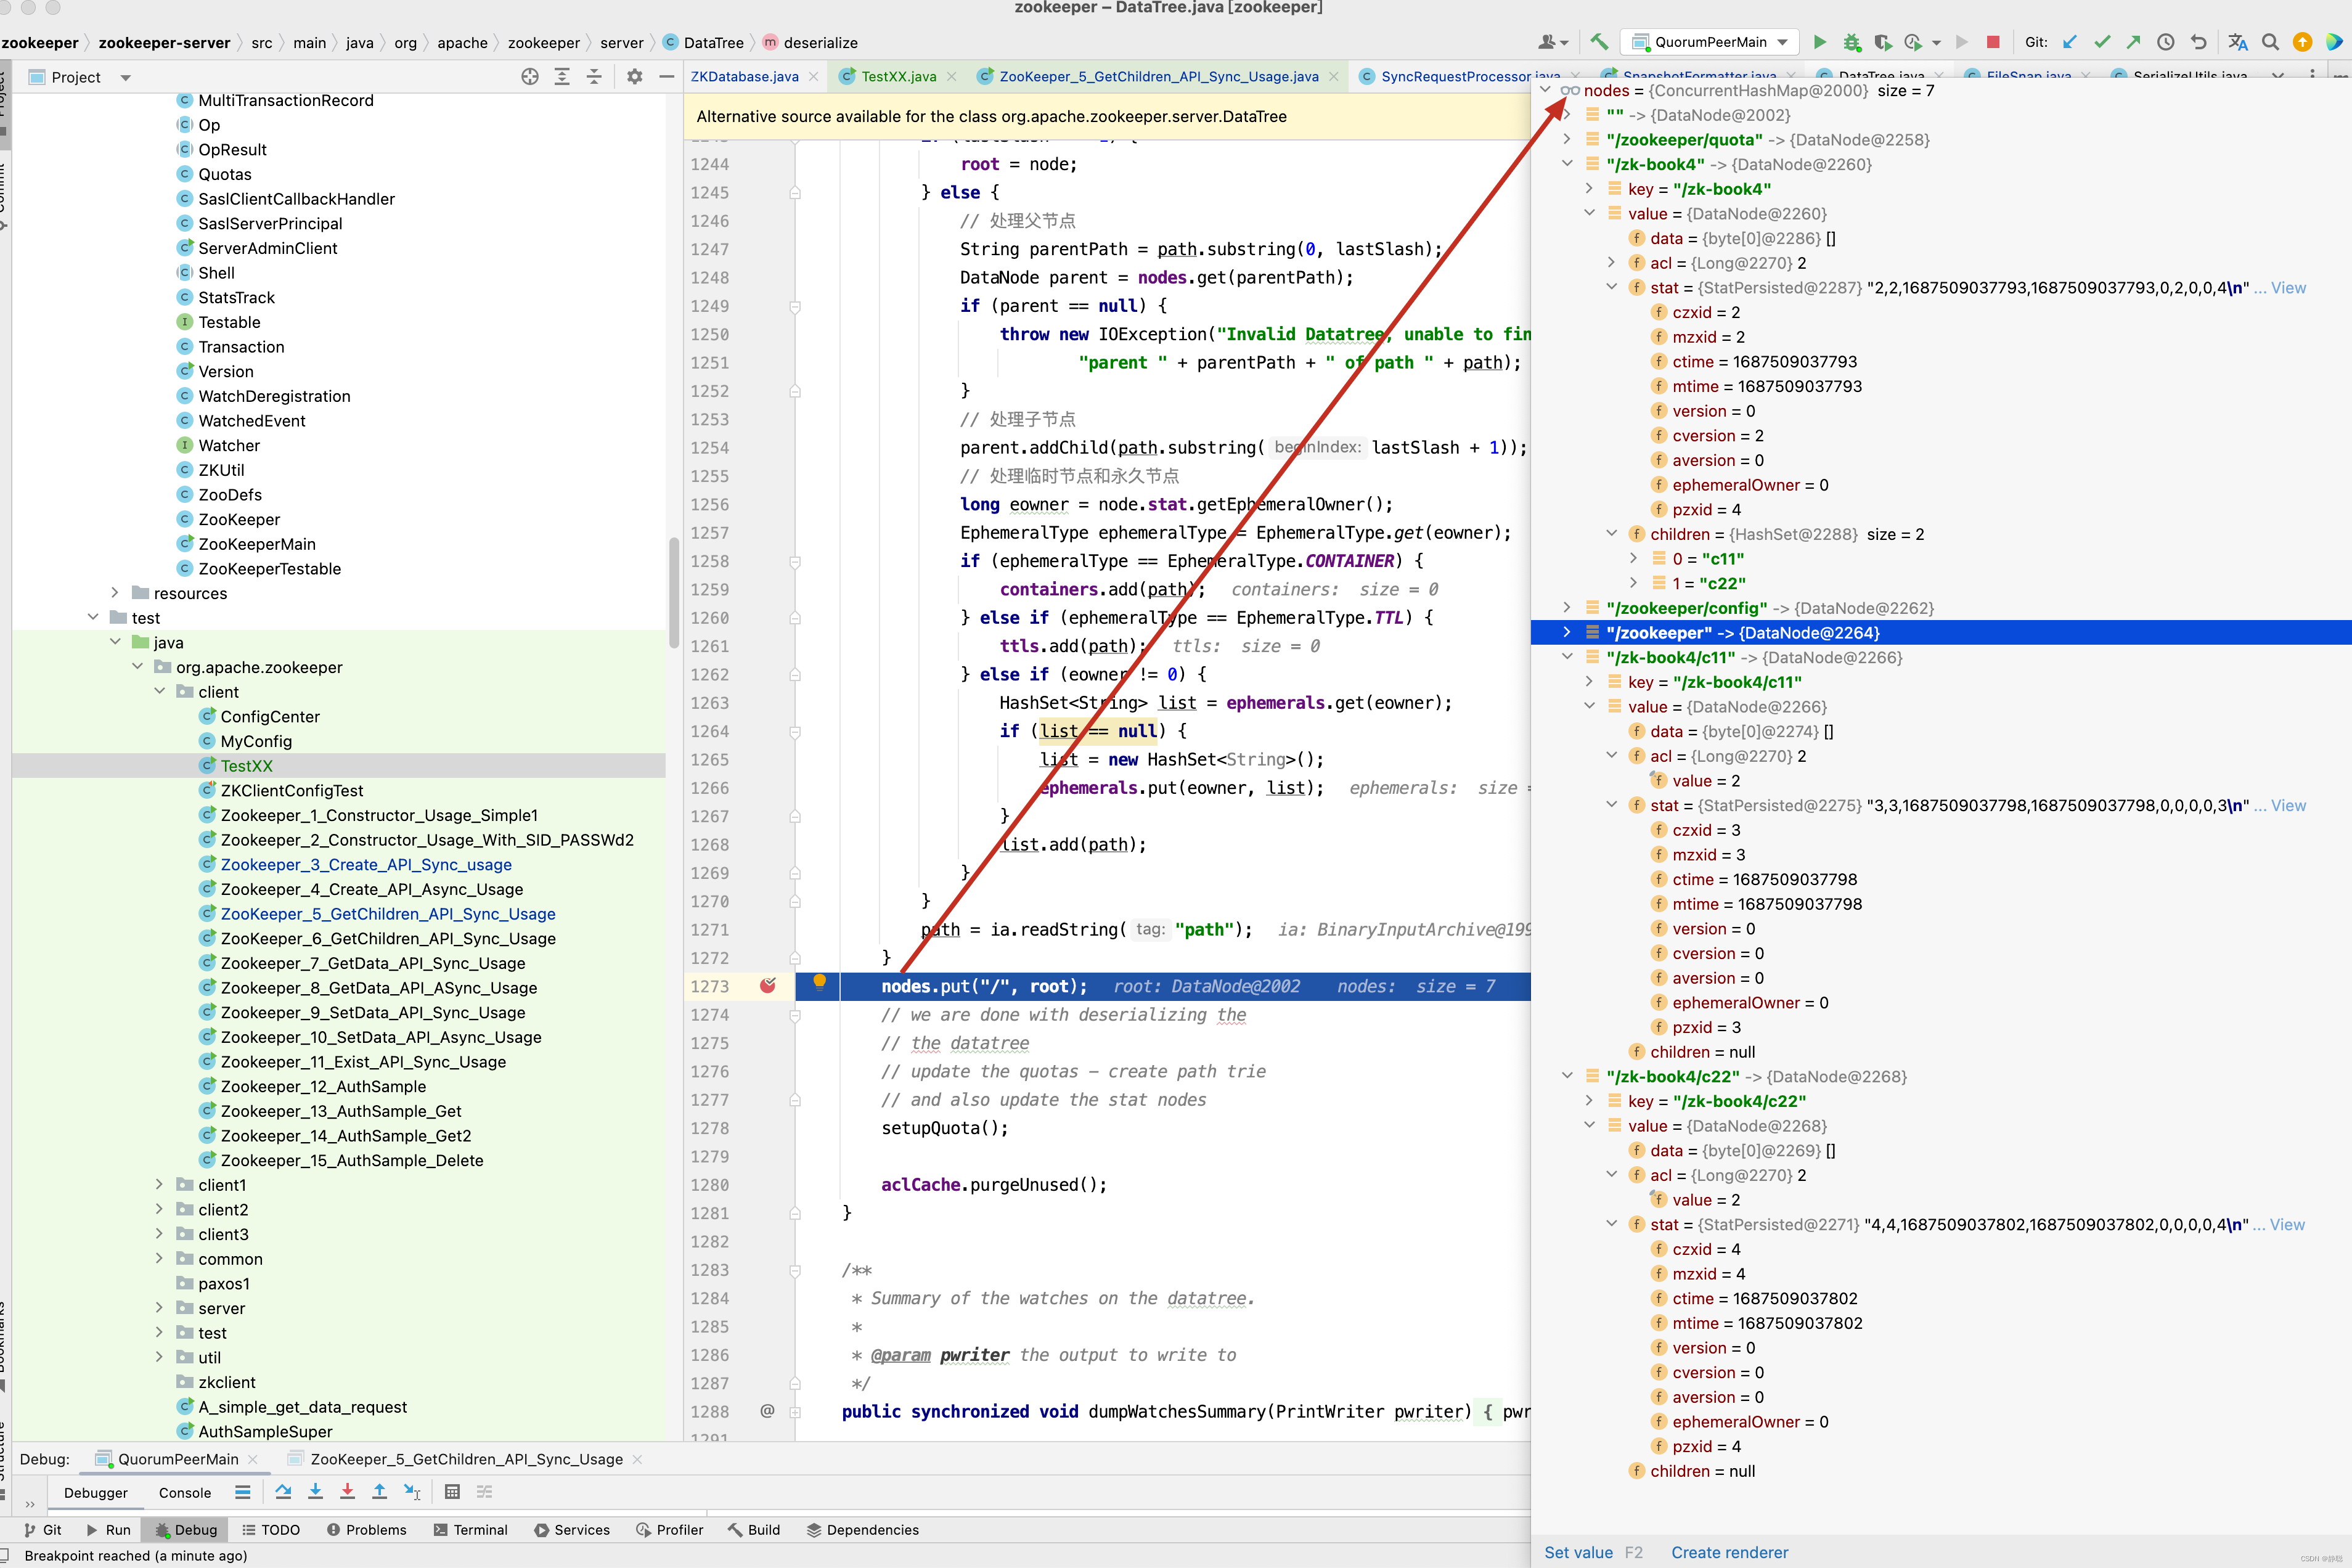Click the orange IDE update icon

click(x=2302, y=42)
